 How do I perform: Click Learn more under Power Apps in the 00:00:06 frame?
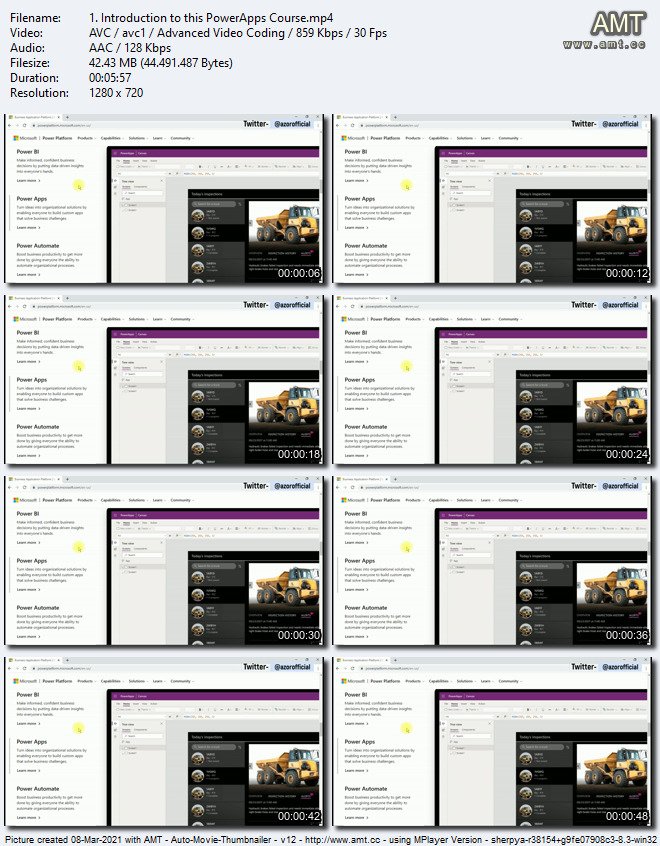(x=28, y=228)
